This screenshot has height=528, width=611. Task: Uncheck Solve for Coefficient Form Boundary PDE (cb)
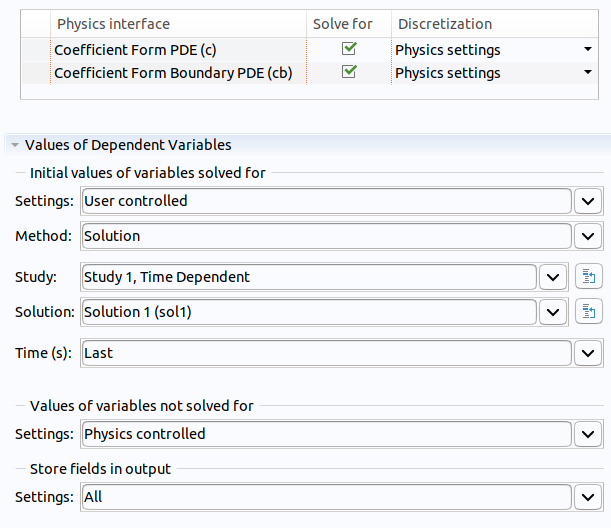(x=349, y=72)
